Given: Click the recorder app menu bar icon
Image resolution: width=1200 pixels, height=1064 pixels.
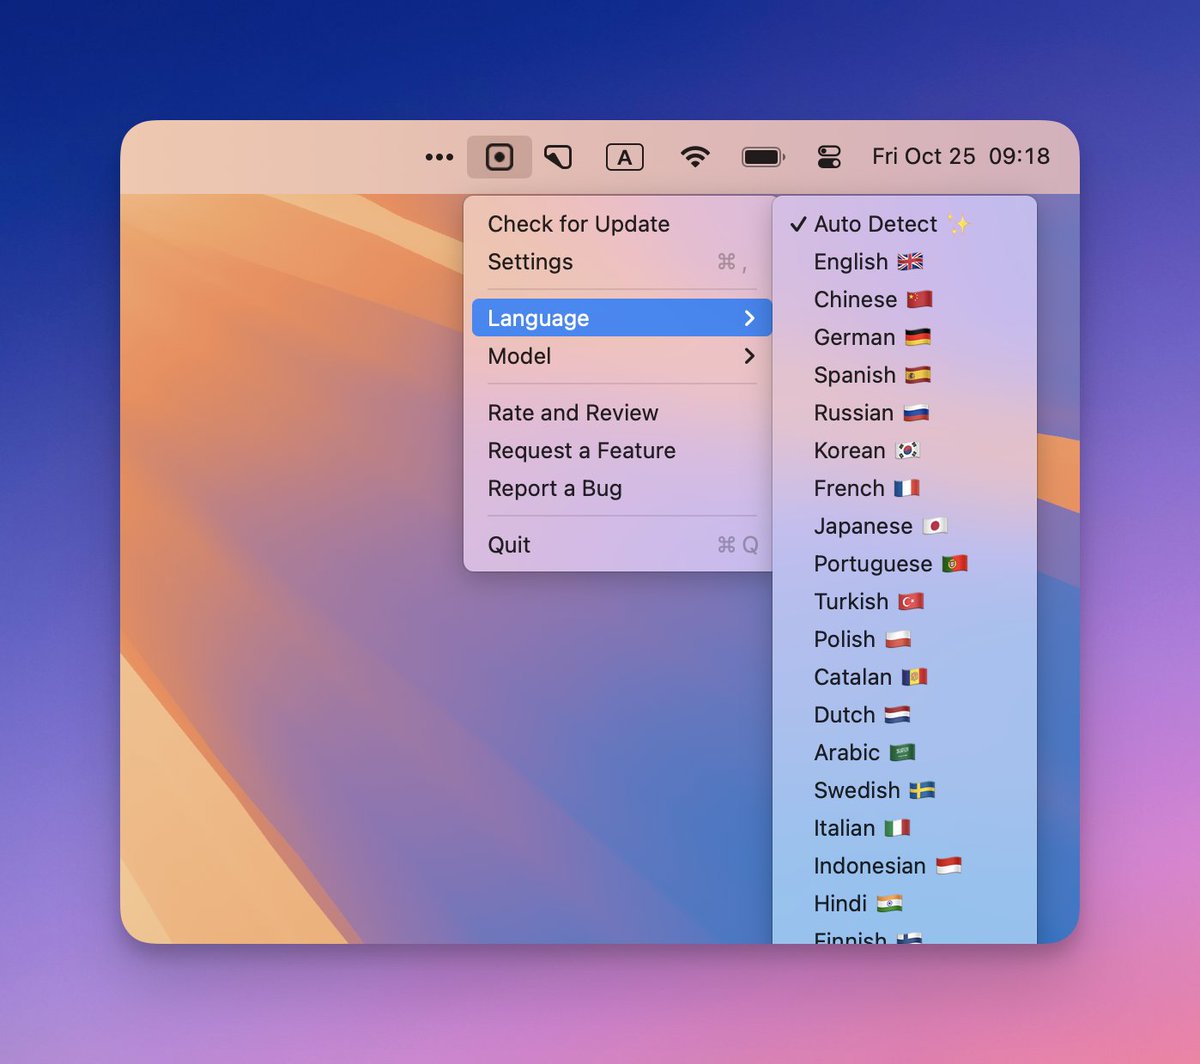Looking at the screenshot, I should tap(499, 157).
